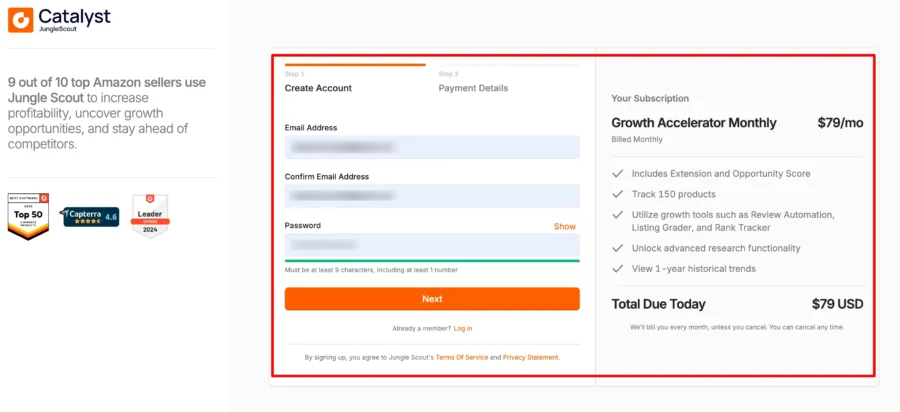
Task: Click checkmark beside Unlock advanced research functionality
Action: 618,248
